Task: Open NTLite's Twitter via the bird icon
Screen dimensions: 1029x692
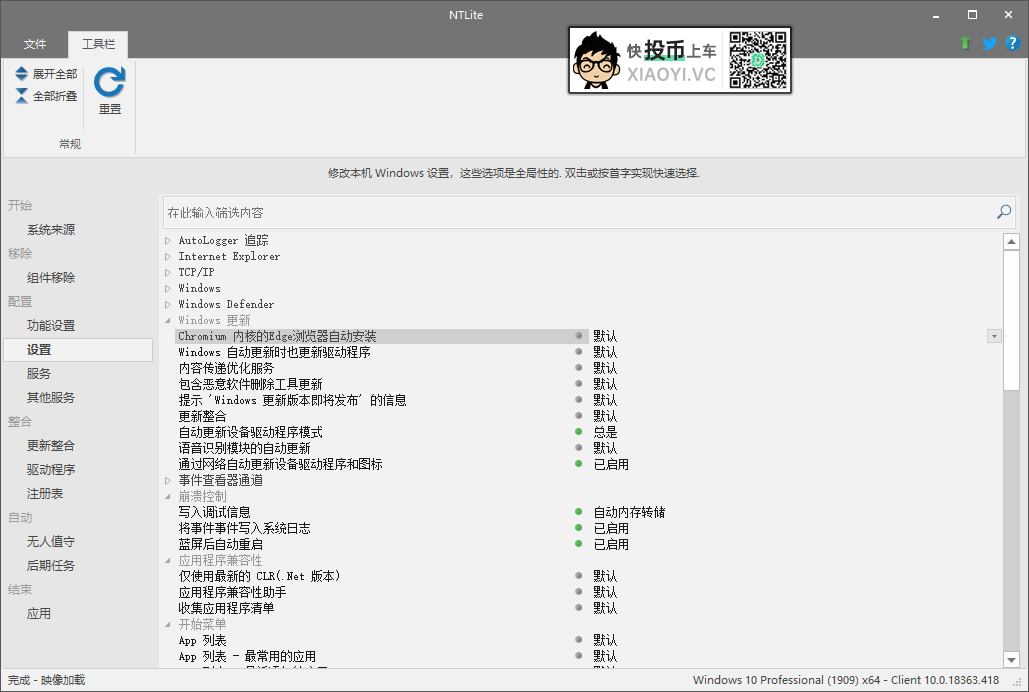Action: coord(989,43)
